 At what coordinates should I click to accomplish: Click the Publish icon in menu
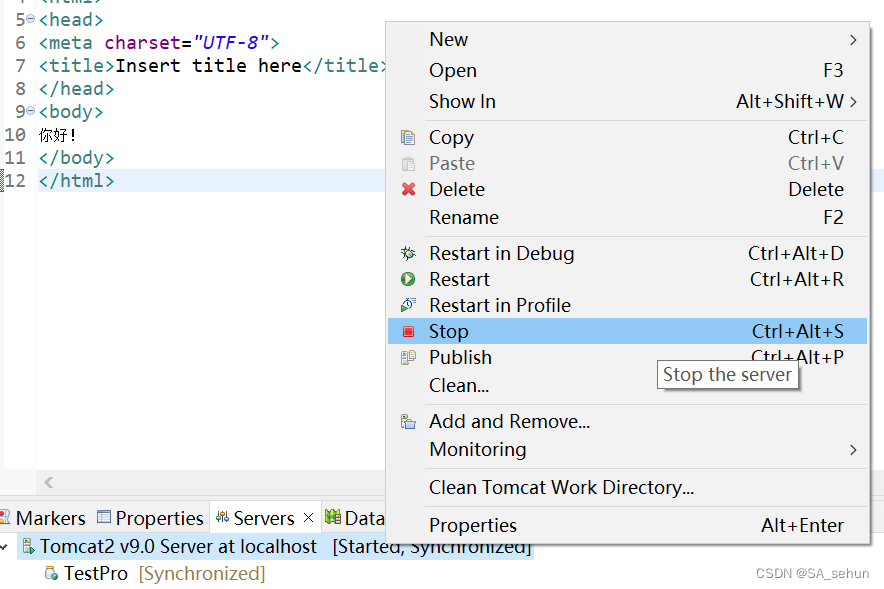click(x=408, y=358)
